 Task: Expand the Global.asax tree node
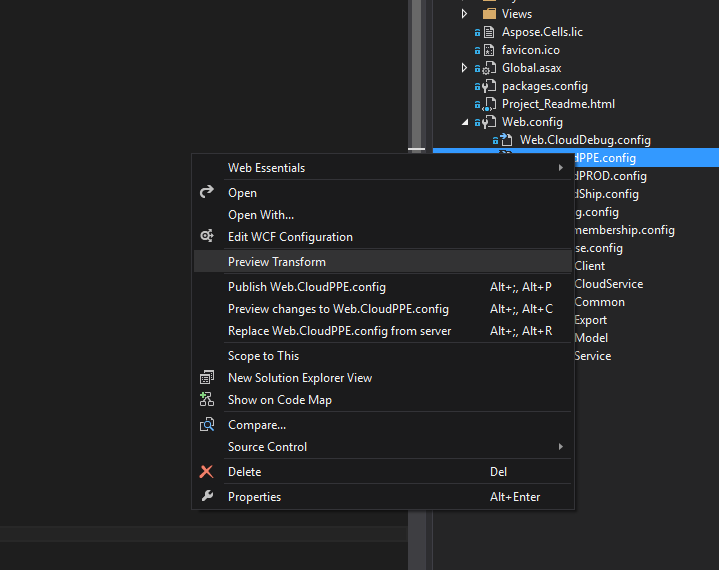click(465, 68)
